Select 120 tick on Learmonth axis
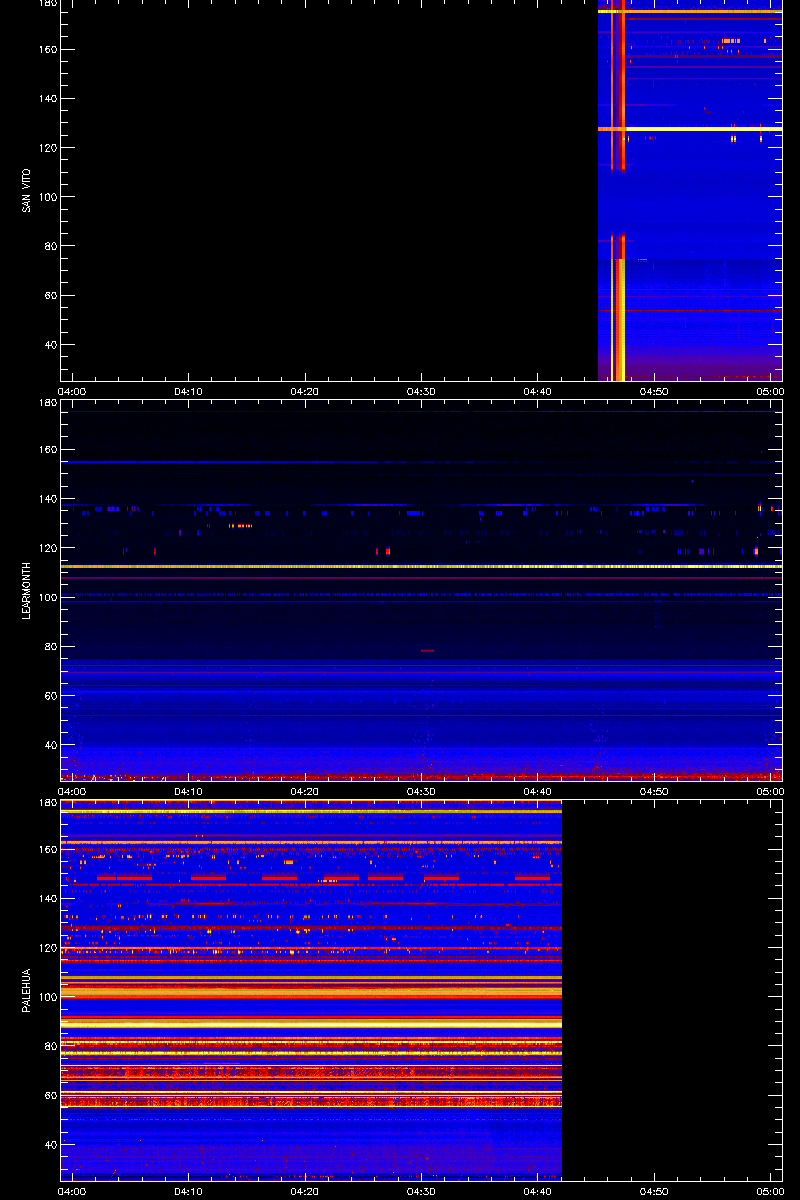The width and height of the screenshot is (800, 1200). (47, 548)
